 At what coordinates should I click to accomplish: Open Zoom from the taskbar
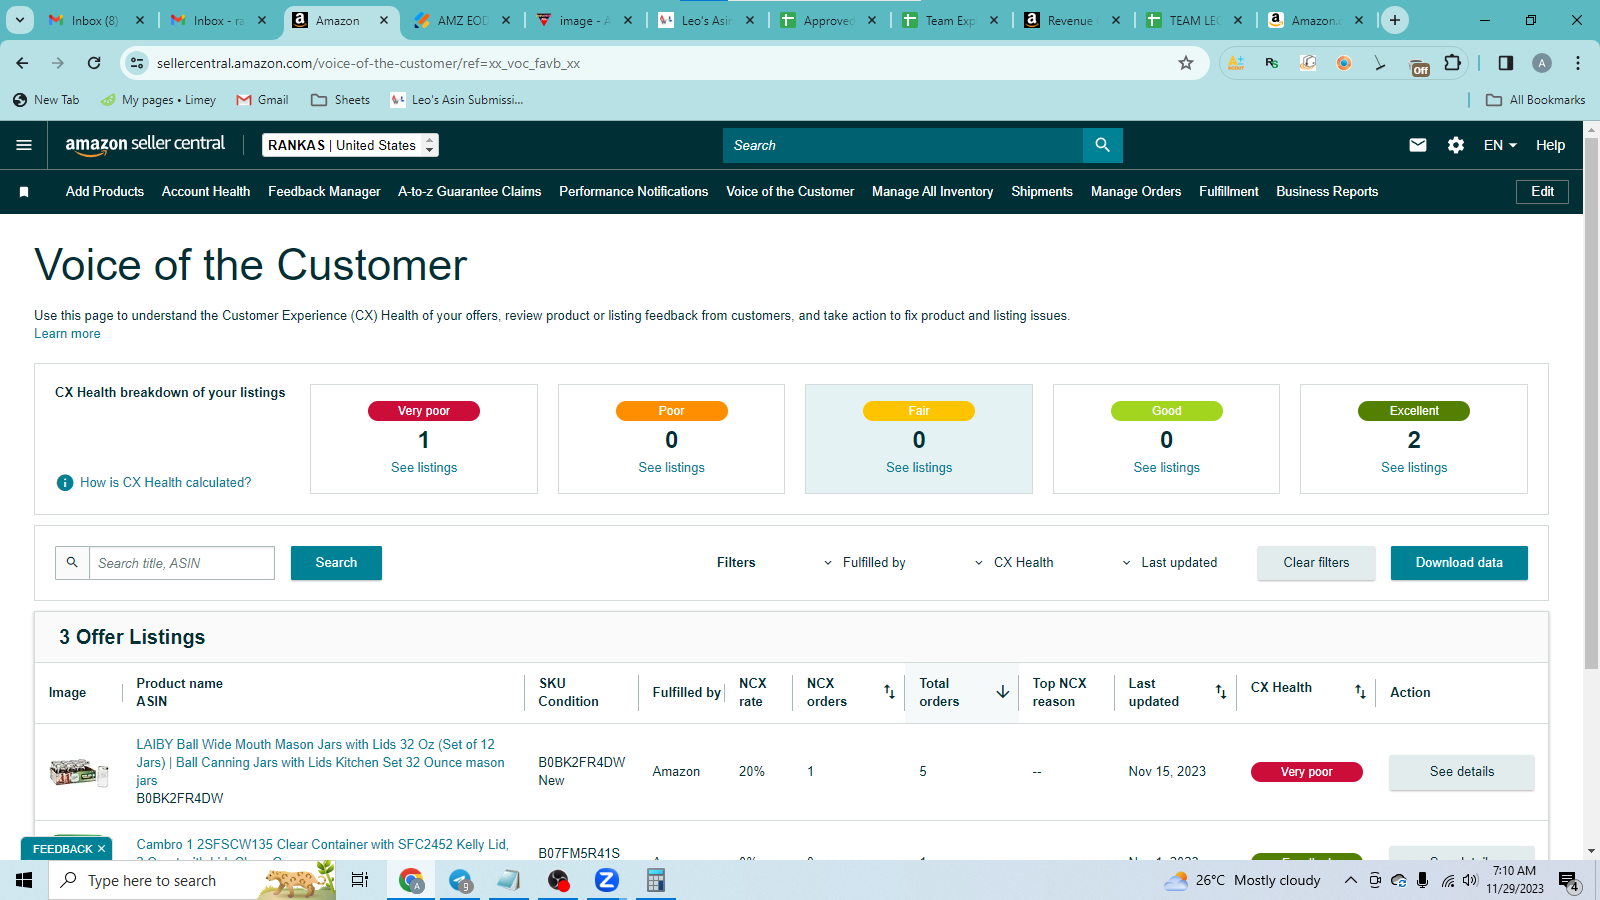(607, 880)
